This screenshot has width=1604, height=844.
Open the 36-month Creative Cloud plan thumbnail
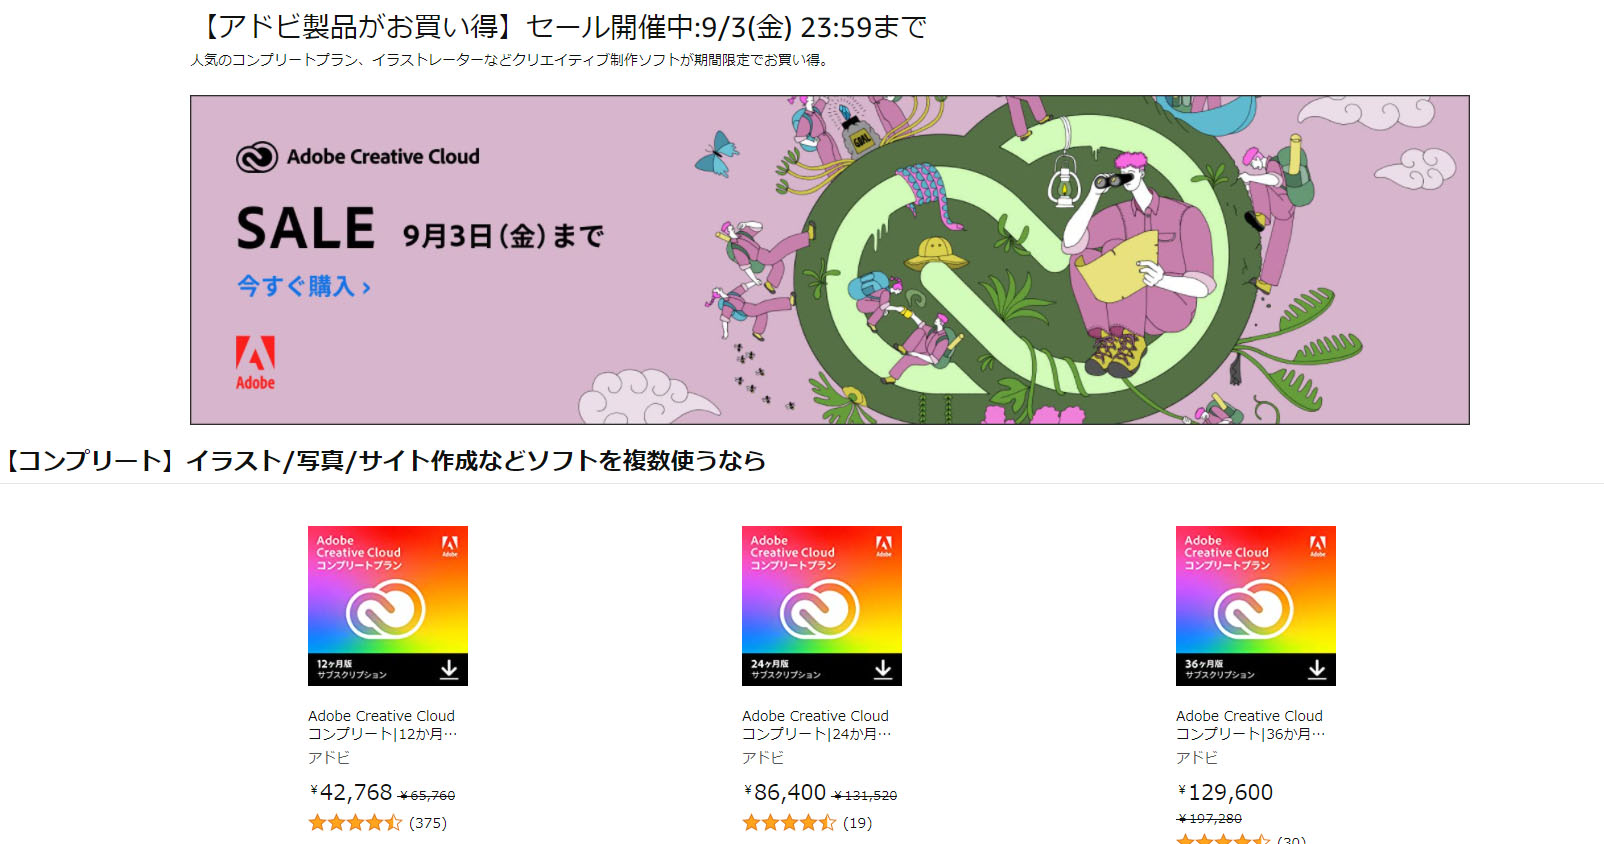(x=1256, y=606)
